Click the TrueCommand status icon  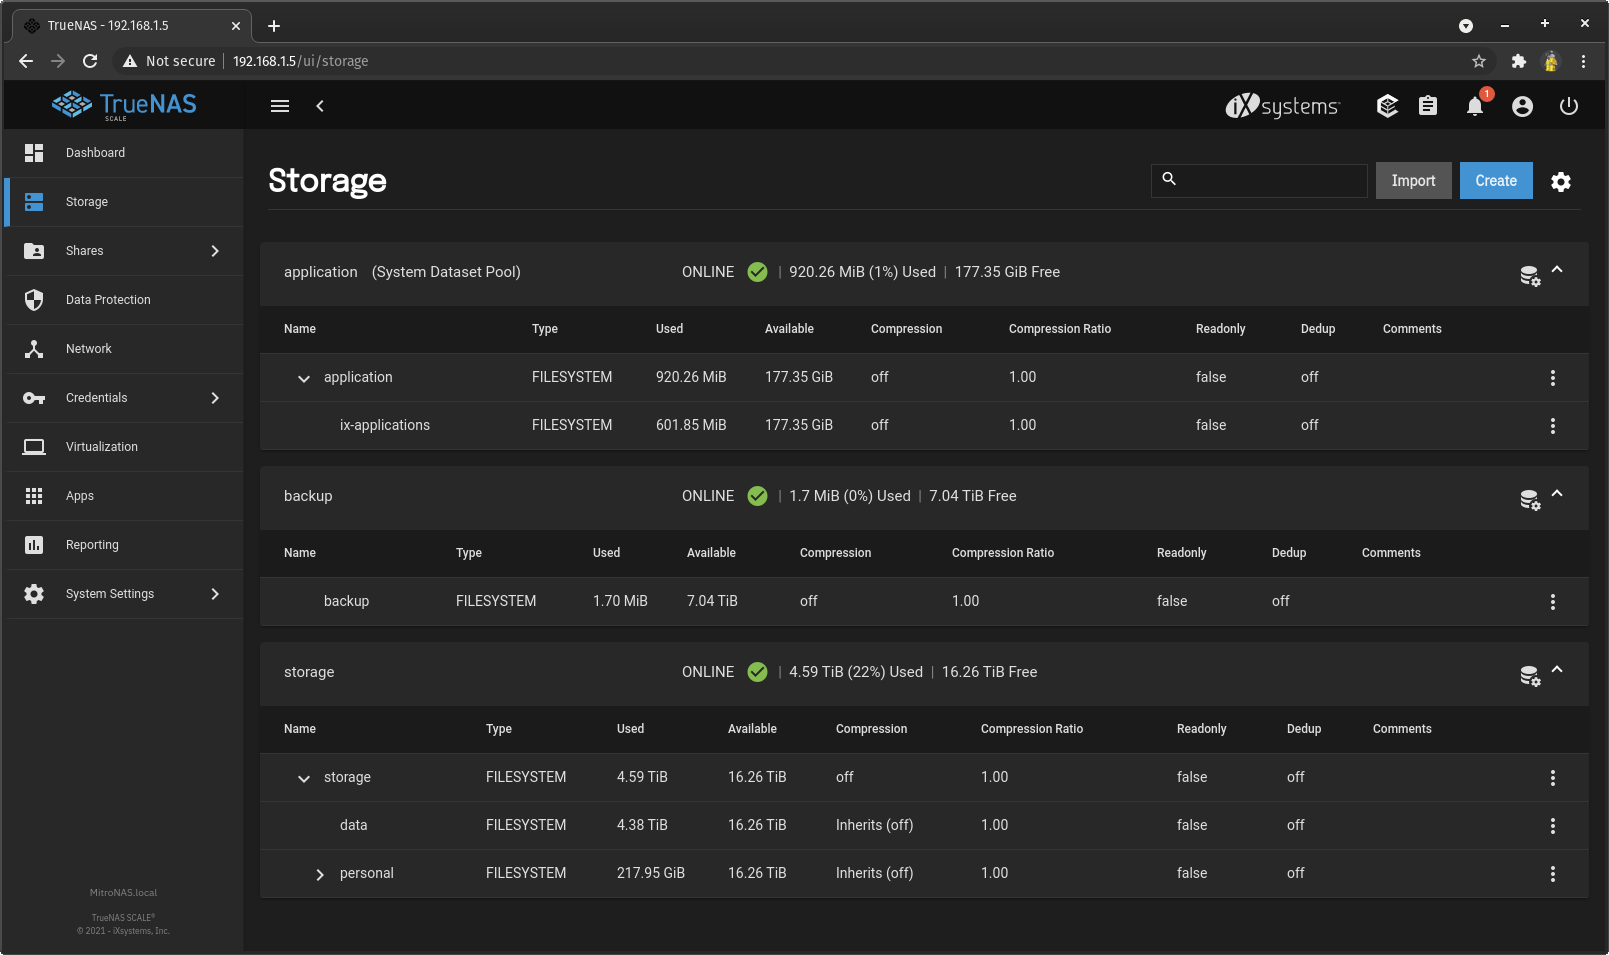click(x=1387, y=106)
